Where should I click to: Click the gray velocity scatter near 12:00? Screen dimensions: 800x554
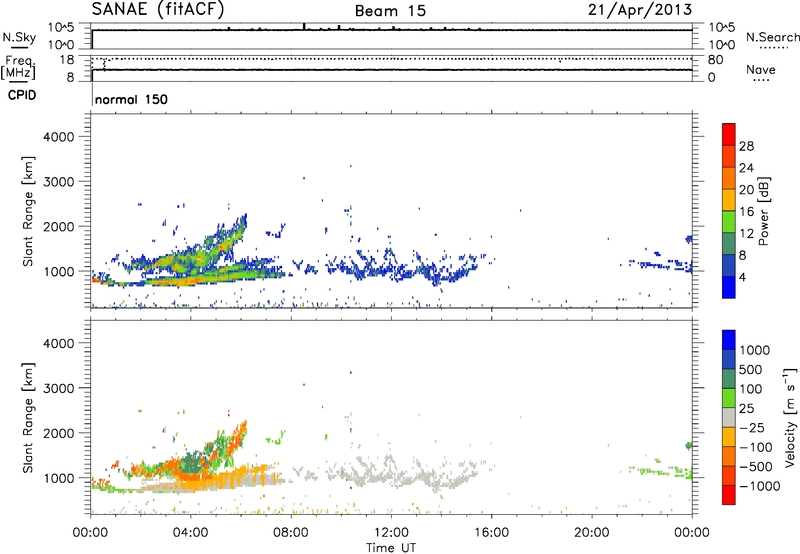tap(388, 472)
